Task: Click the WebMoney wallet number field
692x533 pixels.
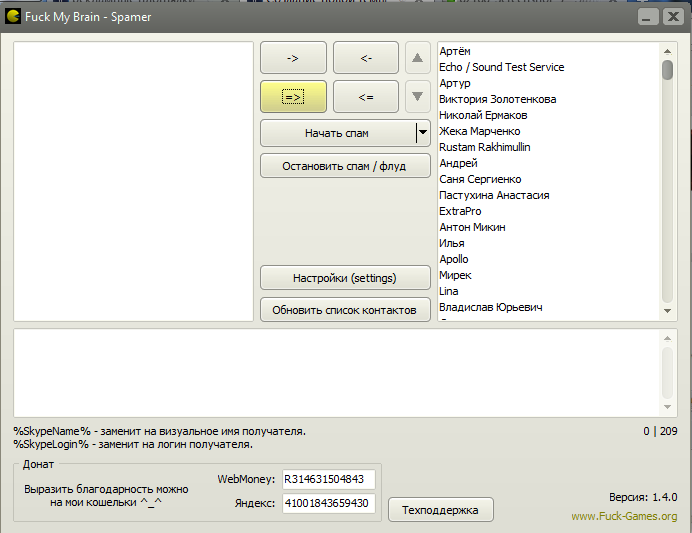Action: click(329, 479)
